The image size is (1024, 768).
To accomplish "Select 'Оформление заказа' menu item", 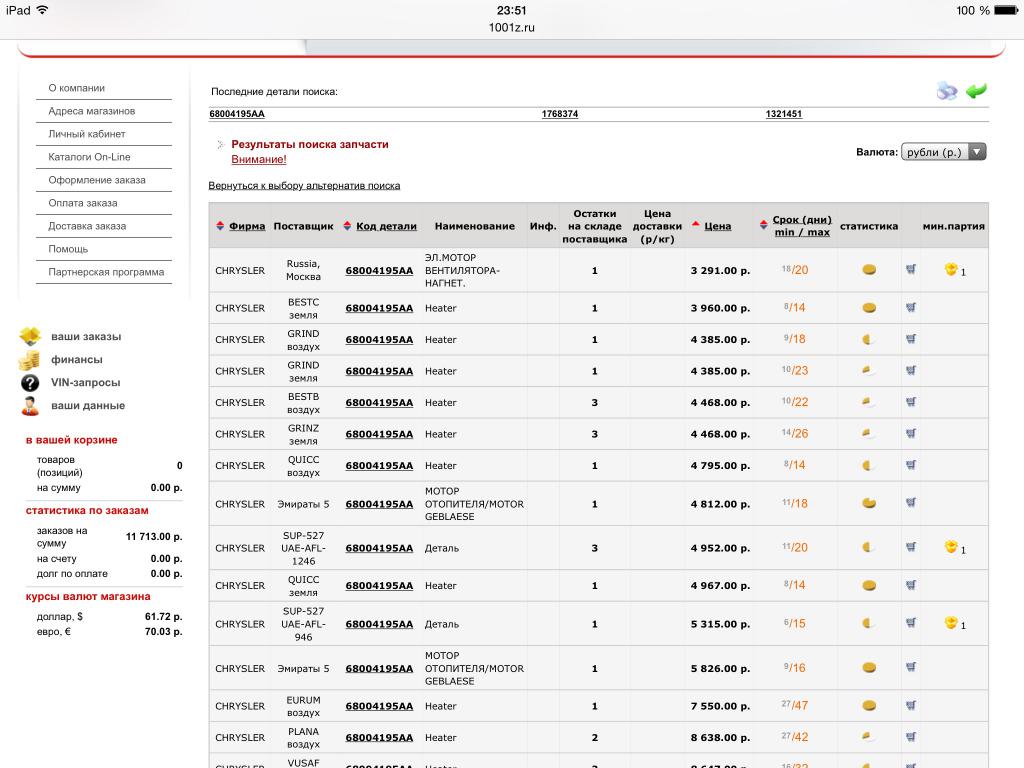I will (x=97, y=180).
